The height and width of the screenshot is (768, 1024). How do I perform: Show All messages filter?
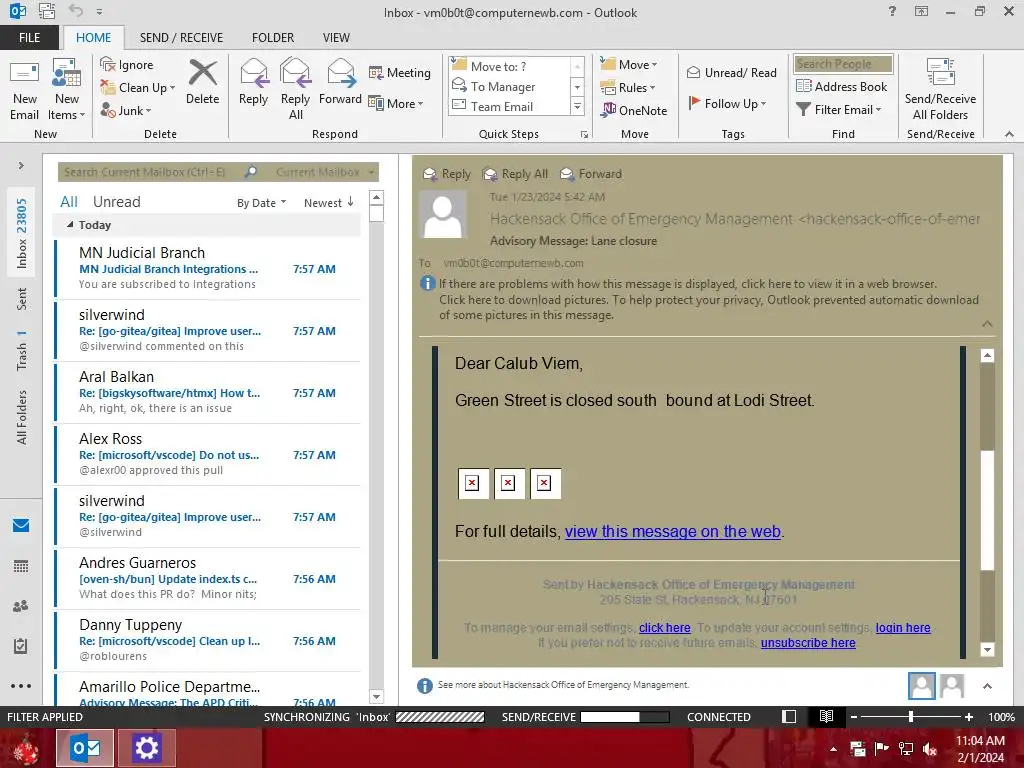click(x=69, y=202)
